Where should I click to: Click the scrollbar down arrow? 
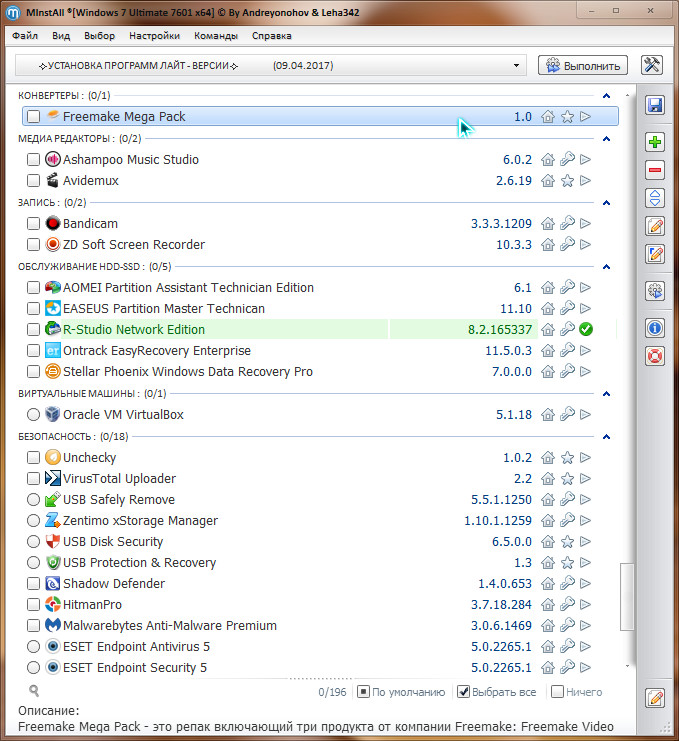coord(627,666)
